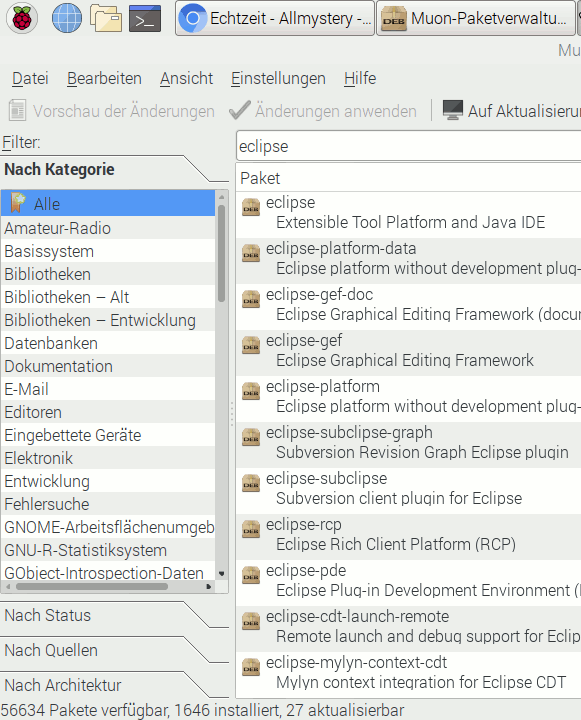Click the eclipse package DEB icon
The height and width of the screenshot is (720, 581).
tap(251, 207)
